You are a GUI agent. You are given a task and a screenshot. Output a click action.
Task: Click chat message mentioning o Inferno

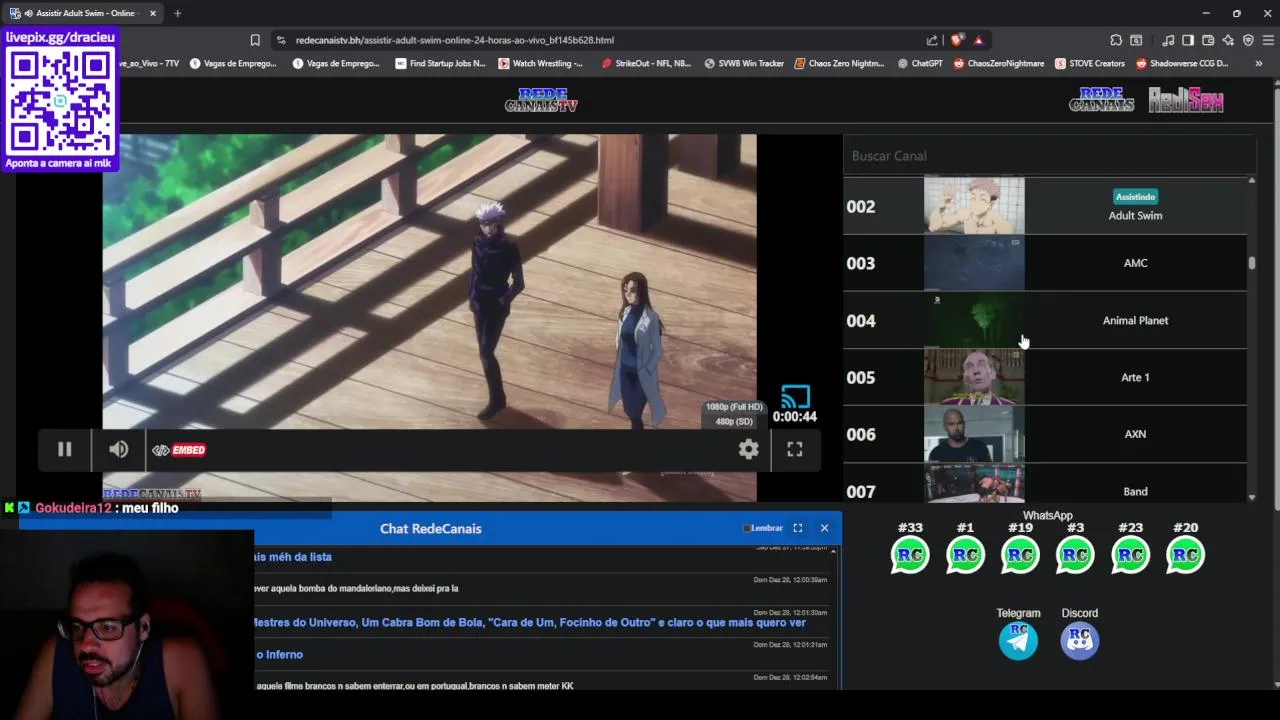click(x=279, y=654)
